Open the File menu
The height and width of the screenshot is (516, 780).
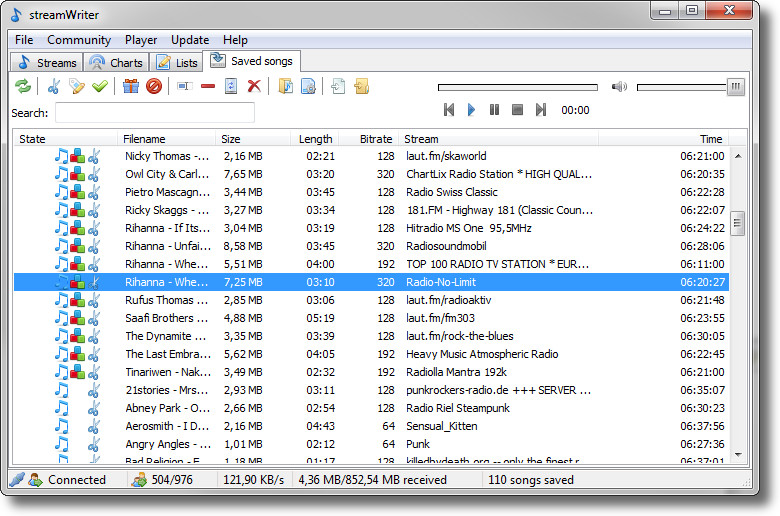click(x=24, y=40)
